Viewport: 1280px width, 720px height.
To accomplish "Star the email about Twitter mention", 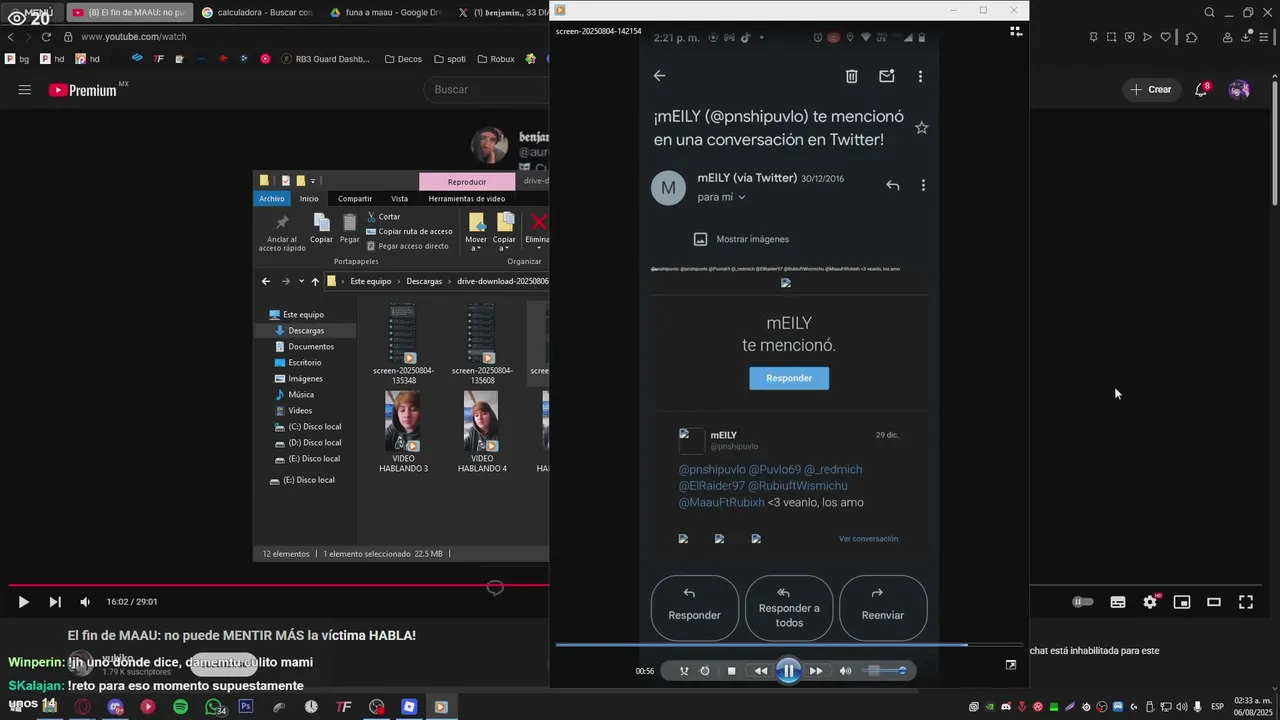I will (x=922, y=128).
